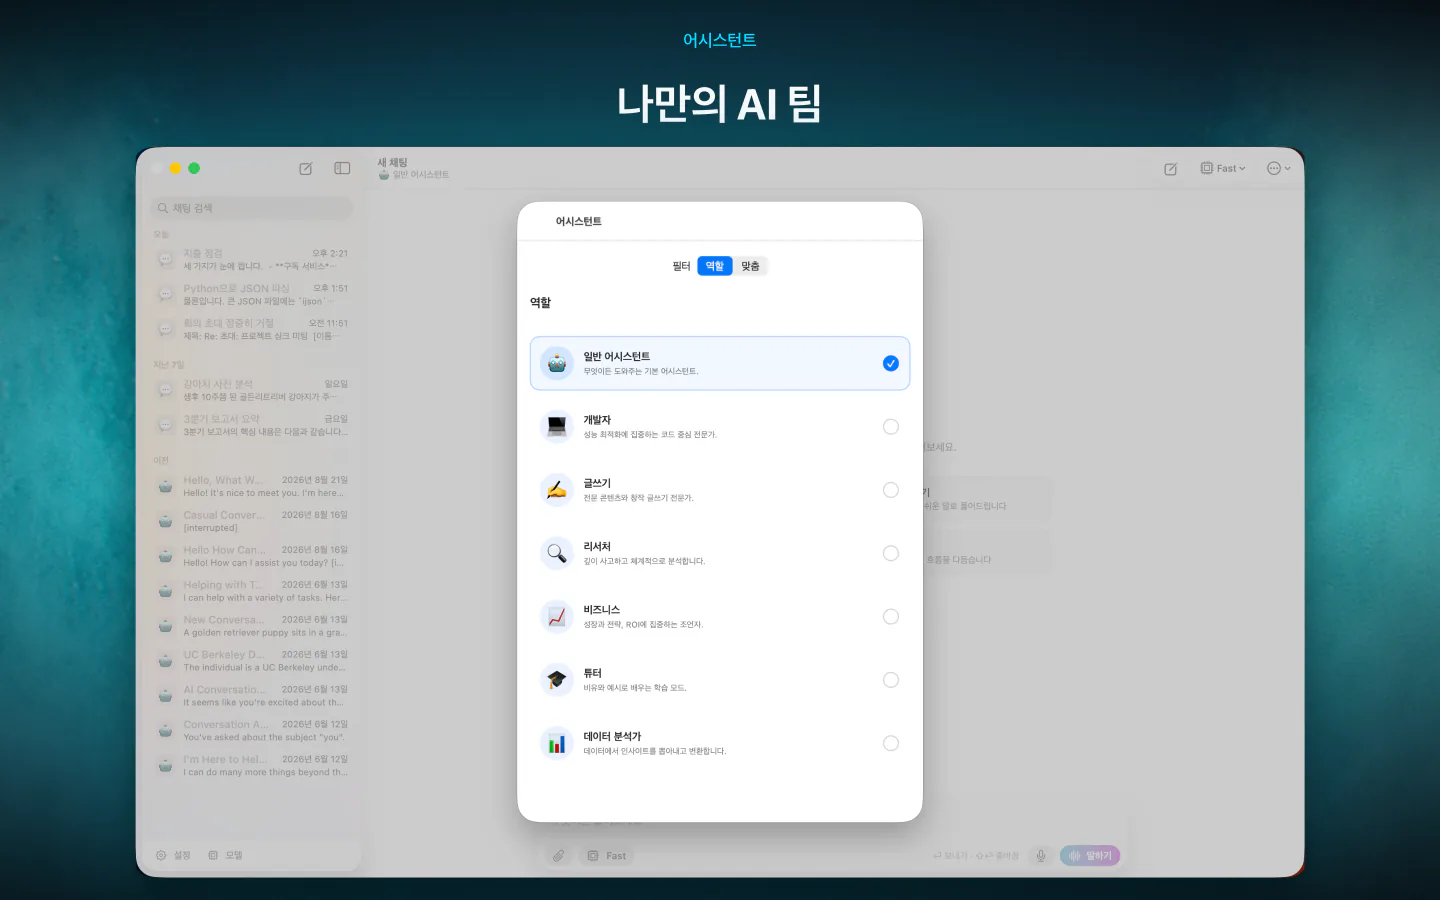This screenshot has width=1440, height=900.
Task: Open the Python으로 JSON 파싱 chat
Action: click(252, 295)
